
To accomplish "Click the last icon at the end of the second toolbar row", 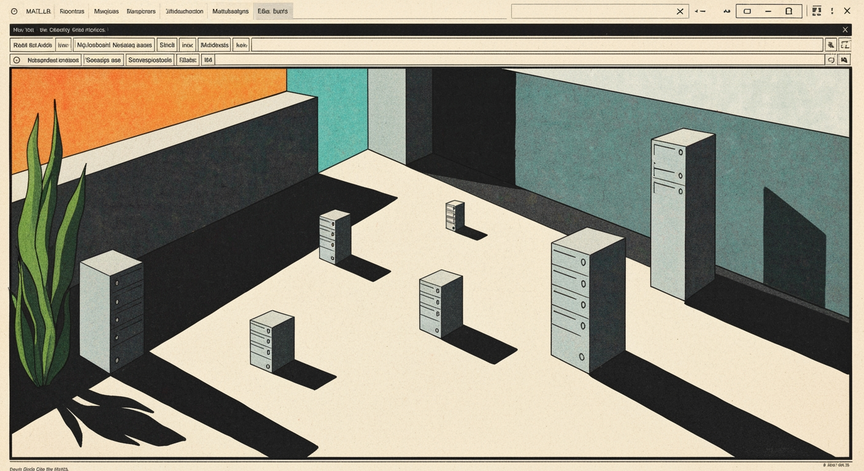I will click(844, 60).
